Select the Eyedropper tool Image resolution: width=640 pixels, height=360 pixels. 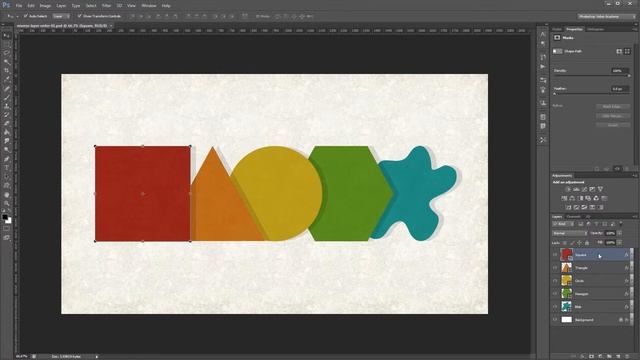click(7, 79)
